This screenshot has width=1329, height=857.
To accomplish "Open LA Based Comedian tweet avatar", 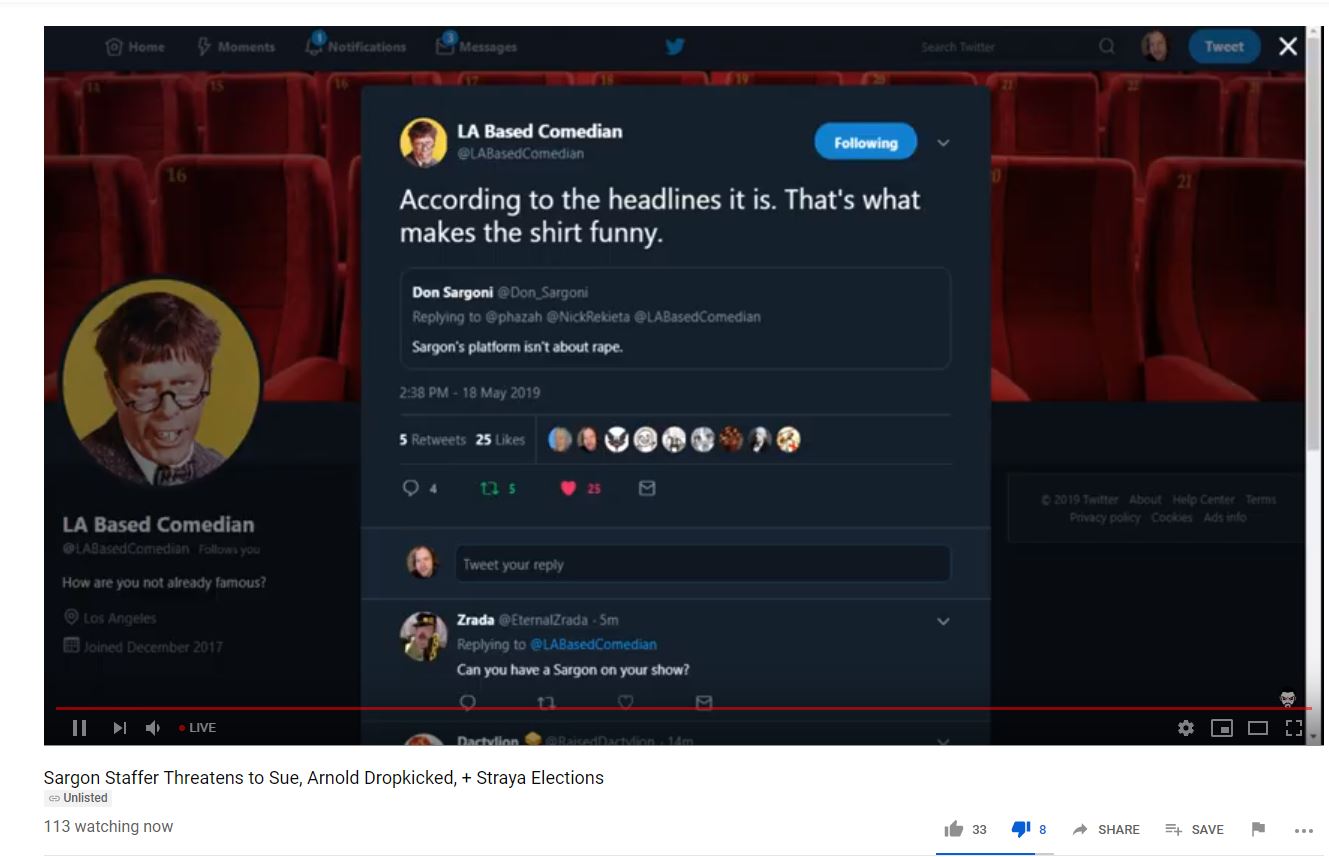I will point(423,142).
